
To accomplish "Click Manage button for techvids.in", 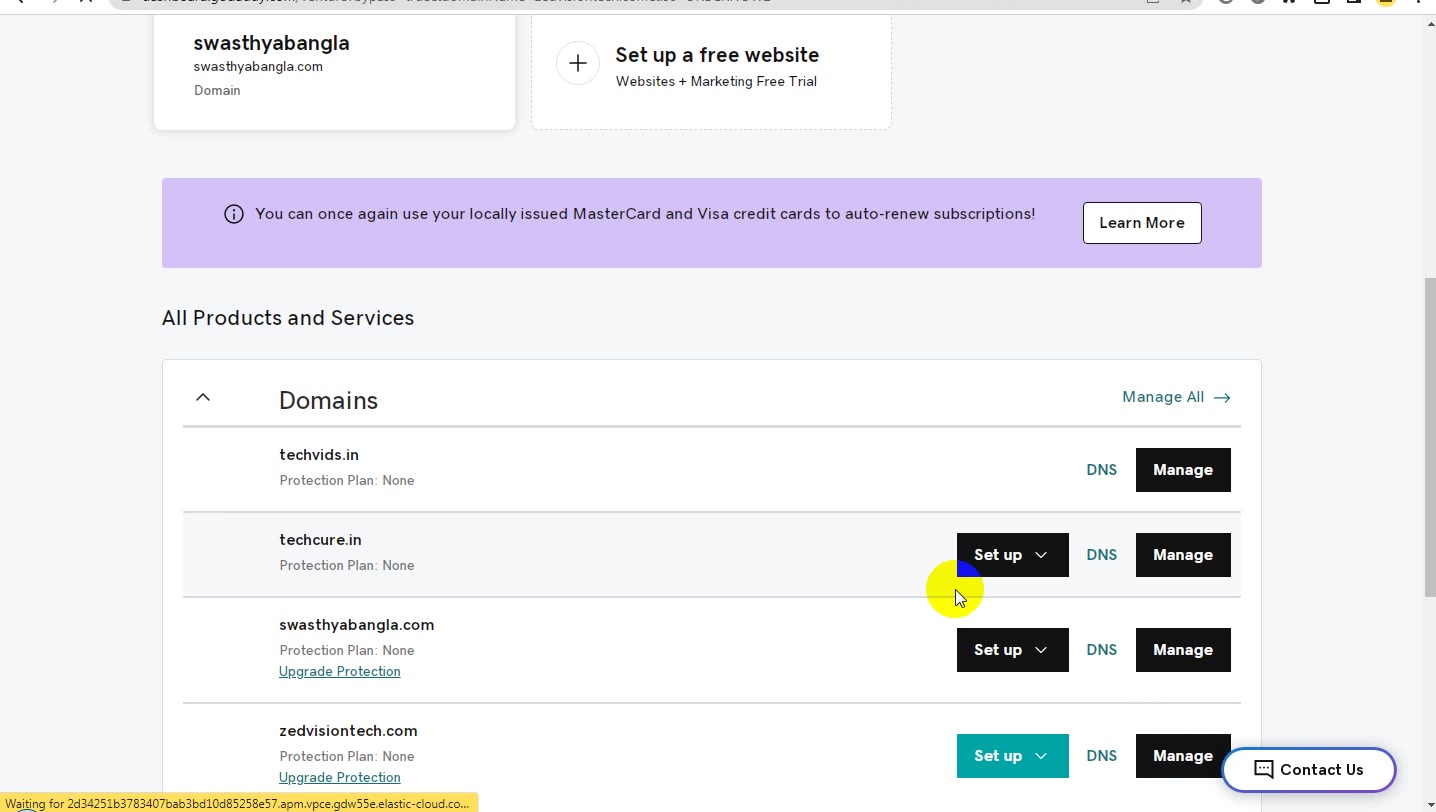I will click(1183, 470).
